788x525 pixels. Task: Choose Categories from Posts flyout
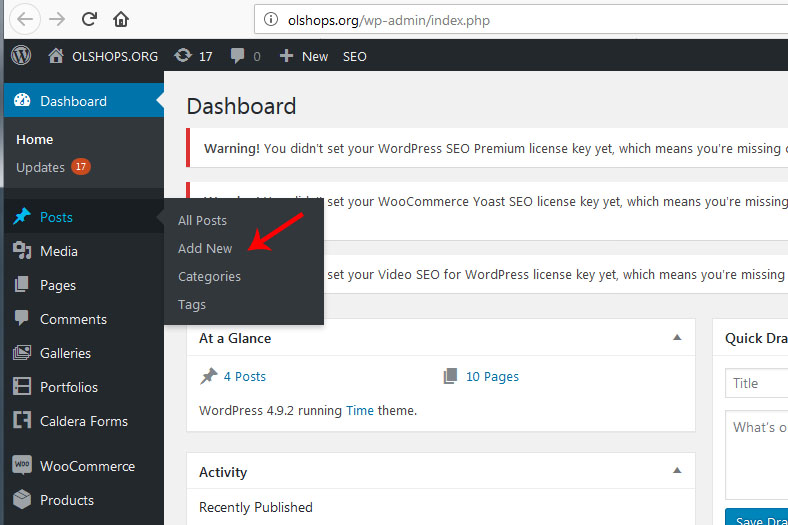[x=209, y=277]
